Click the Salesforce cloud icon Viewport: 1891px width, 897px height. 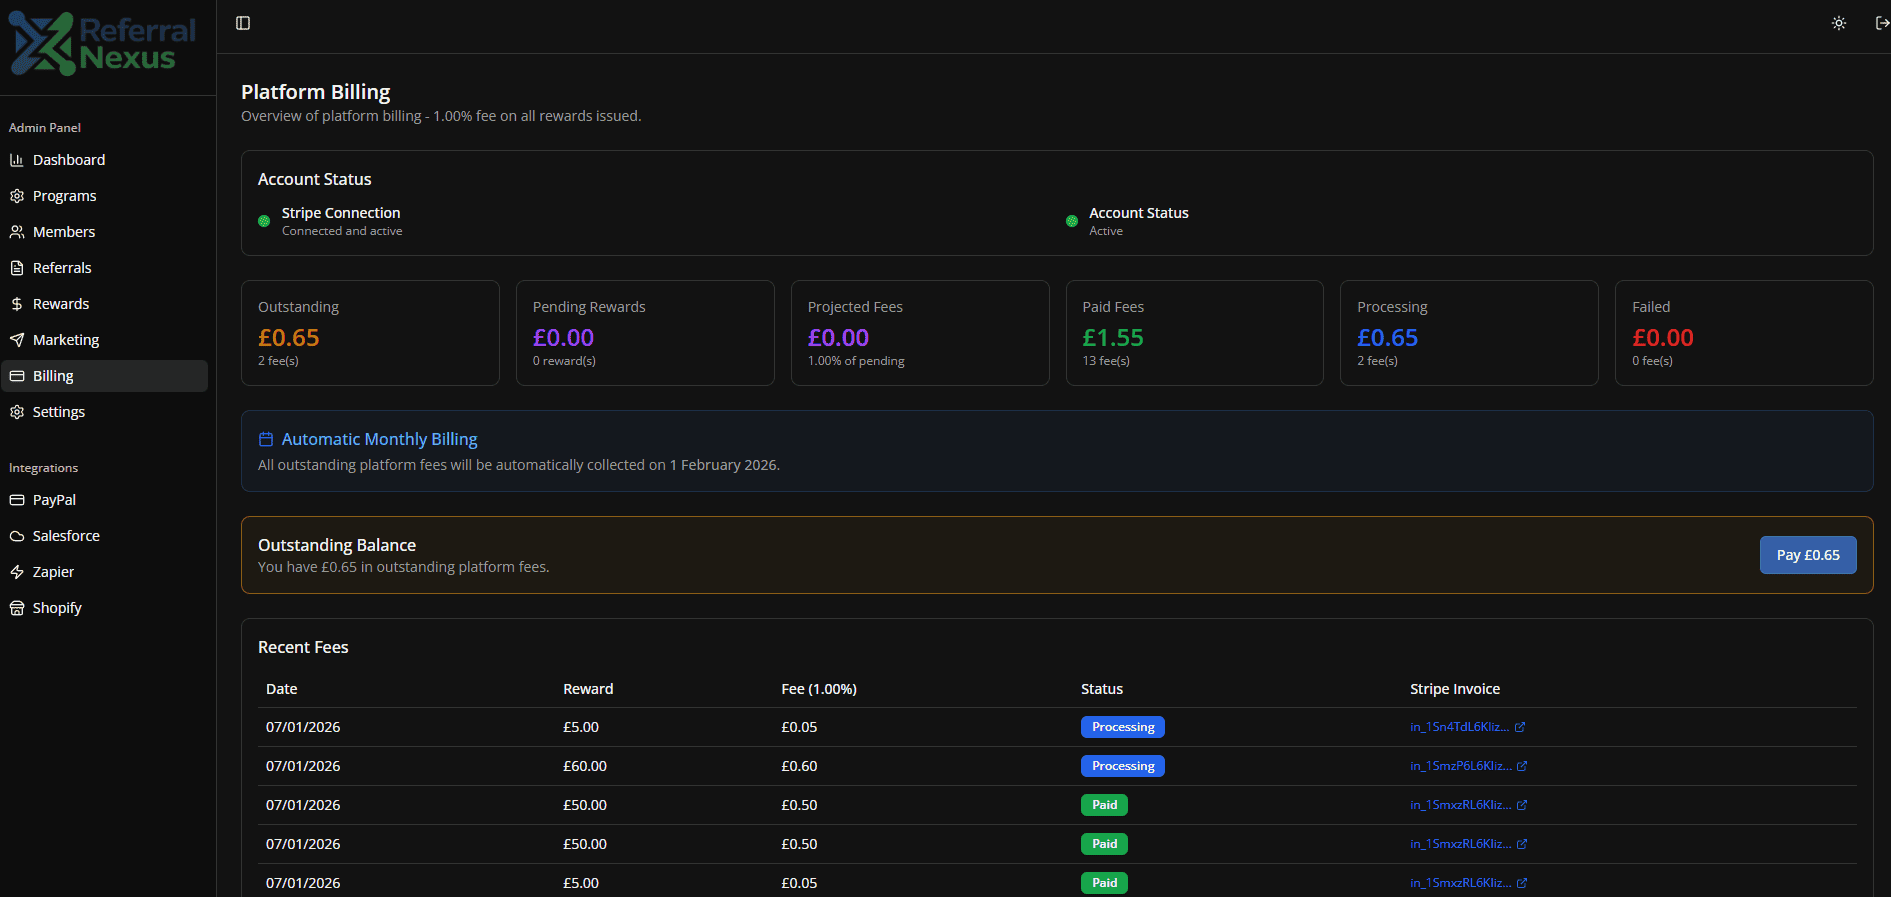click(x=17, y=536)
